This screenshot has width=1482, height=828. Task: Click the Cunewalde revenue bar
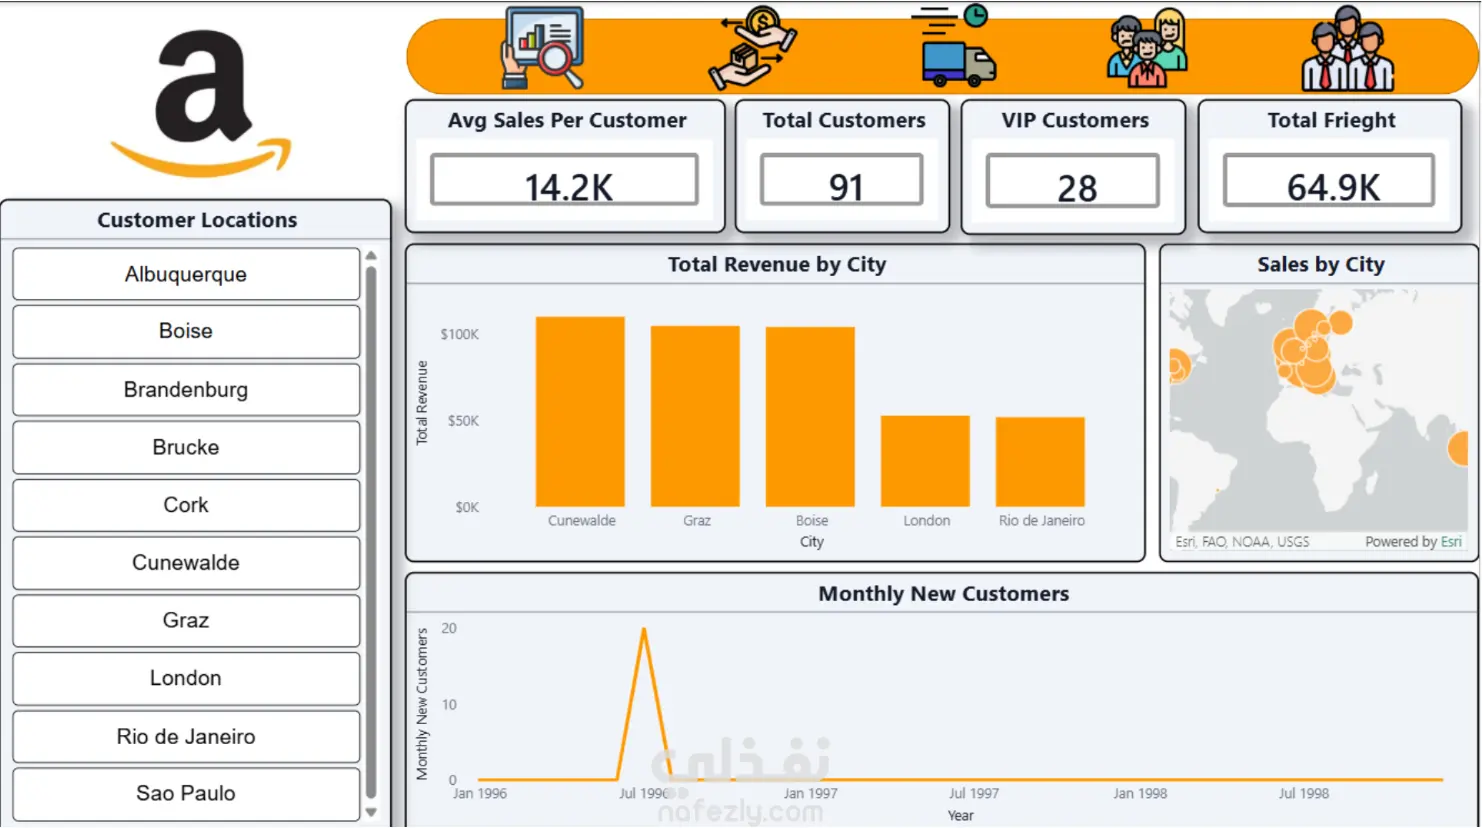tap(580, 412)
